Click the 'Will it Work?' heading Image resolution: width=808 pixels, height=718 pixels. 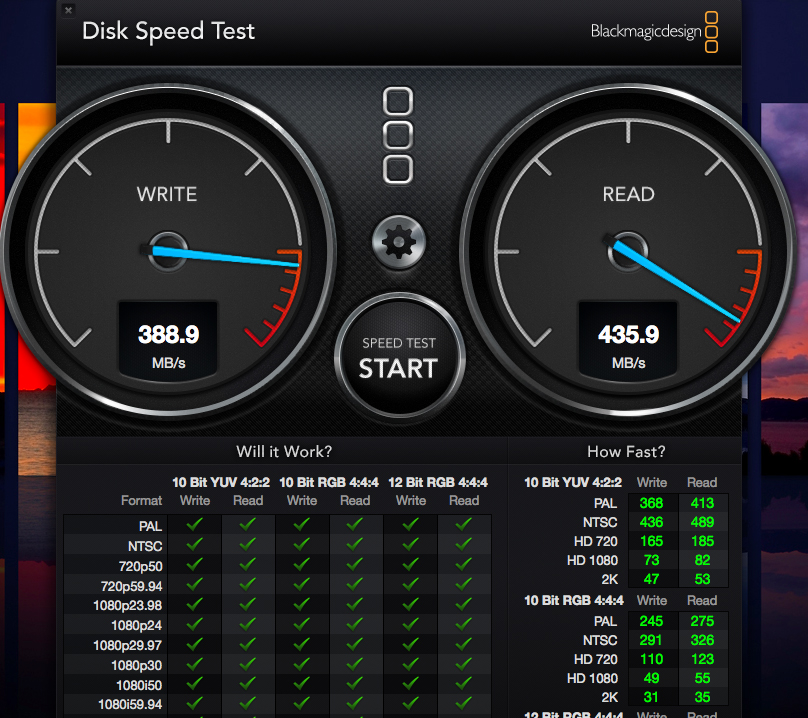coord(284,452)
